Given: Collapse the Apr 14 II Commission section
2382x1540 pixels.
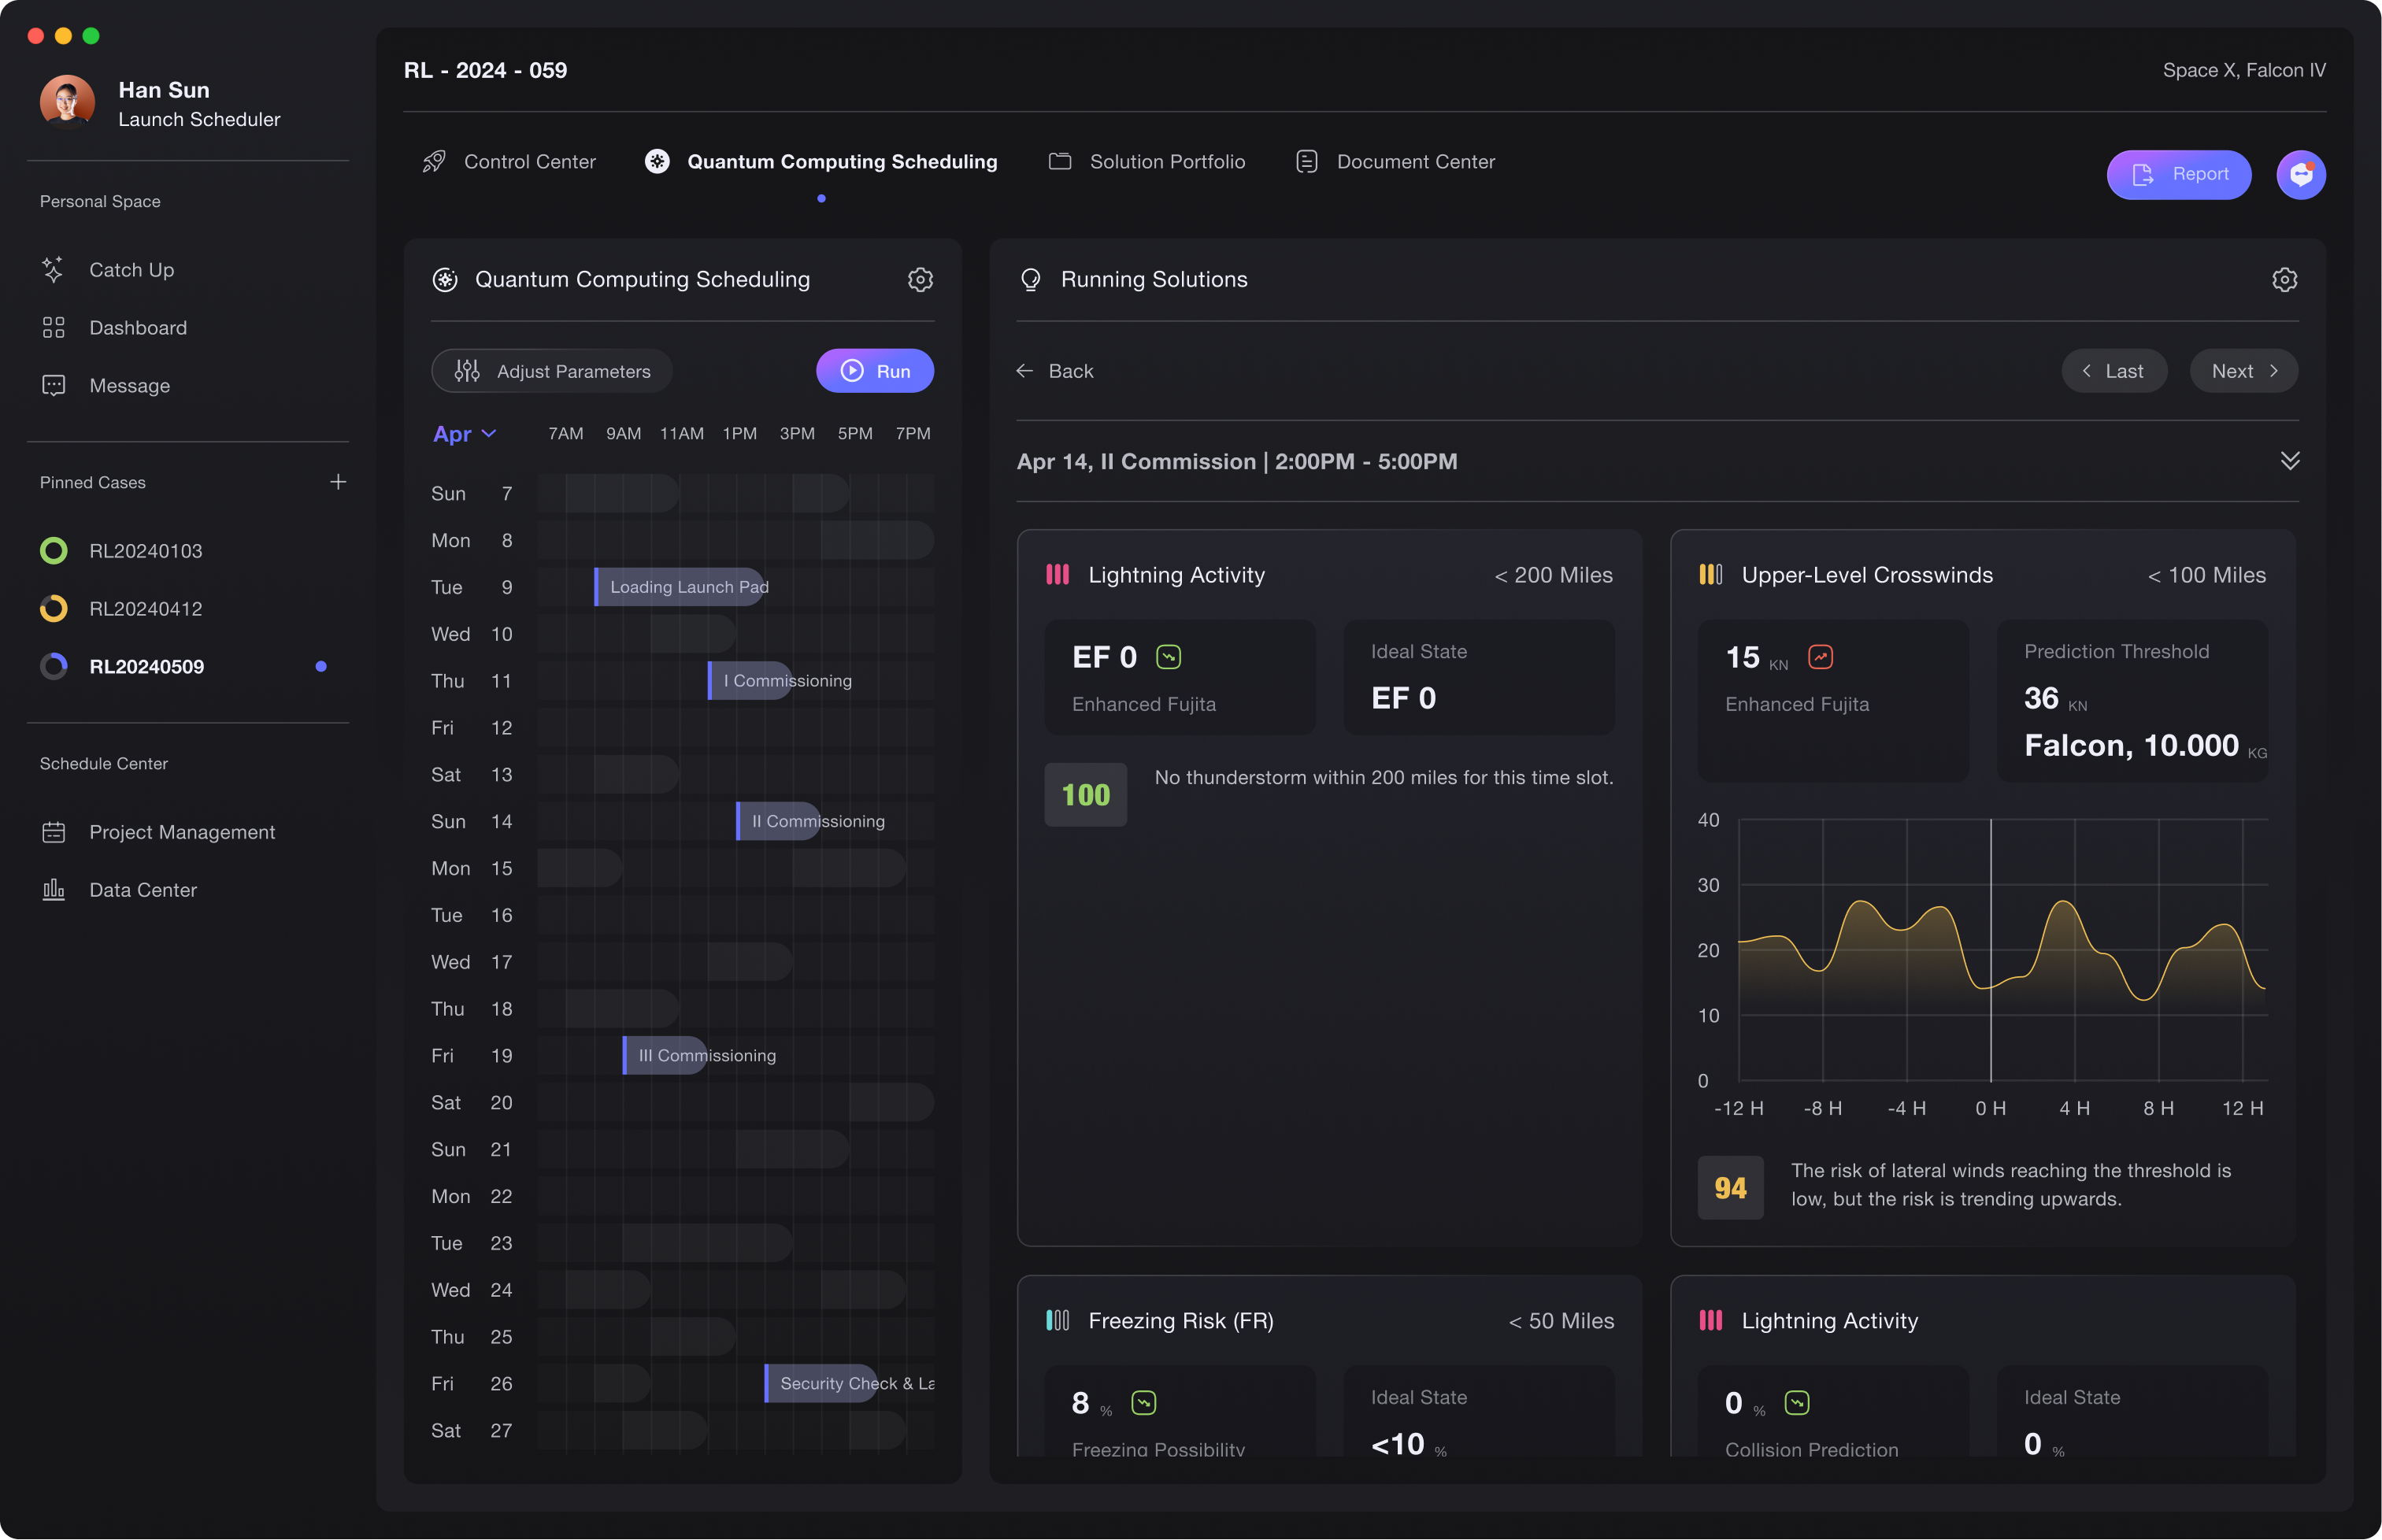Looking at the screenshot, I should coord(2289,461).
